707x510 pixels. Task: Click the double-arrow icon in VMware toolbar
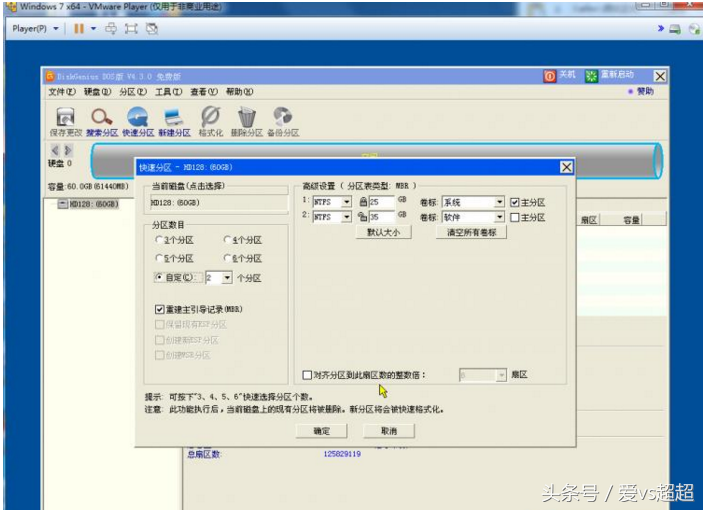661,28
